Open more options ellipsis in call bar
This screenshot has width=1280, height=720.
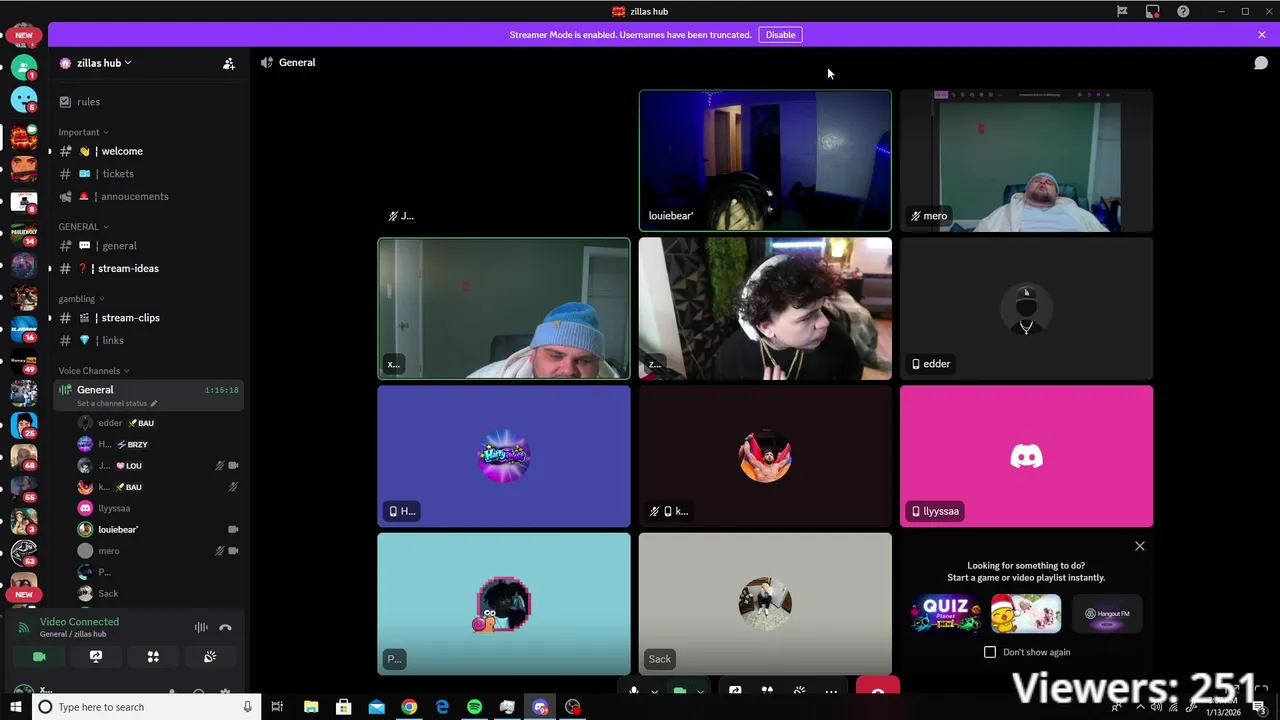pos(831,690)
